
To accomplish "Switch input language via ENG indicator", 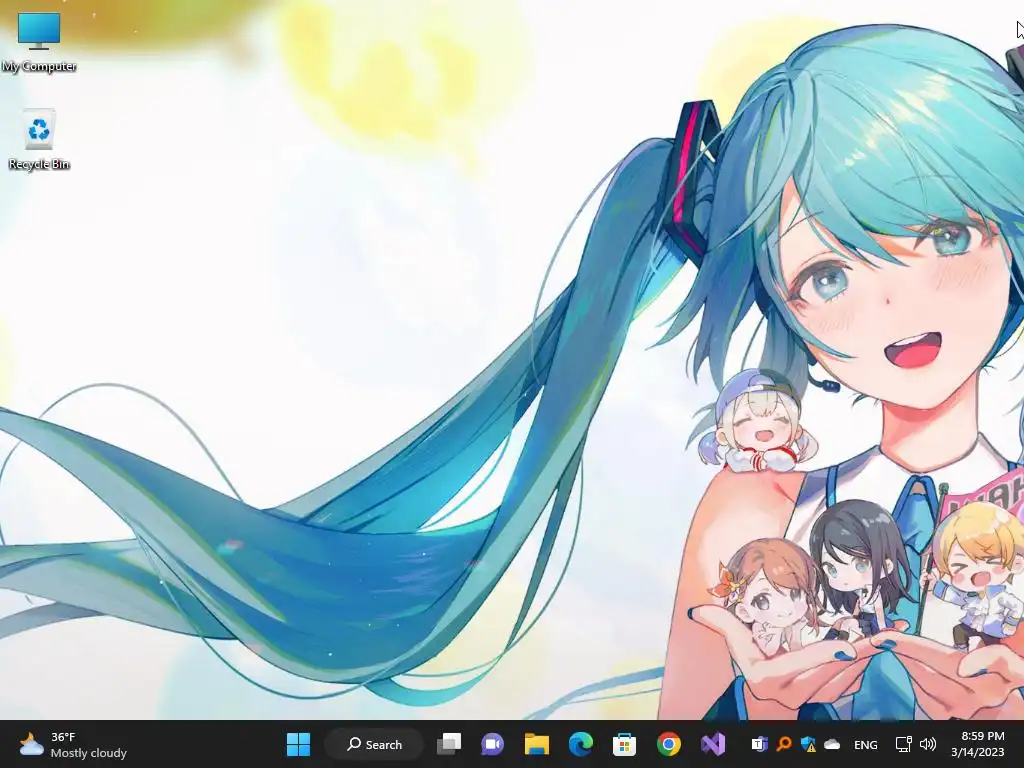I will (865, 744).
